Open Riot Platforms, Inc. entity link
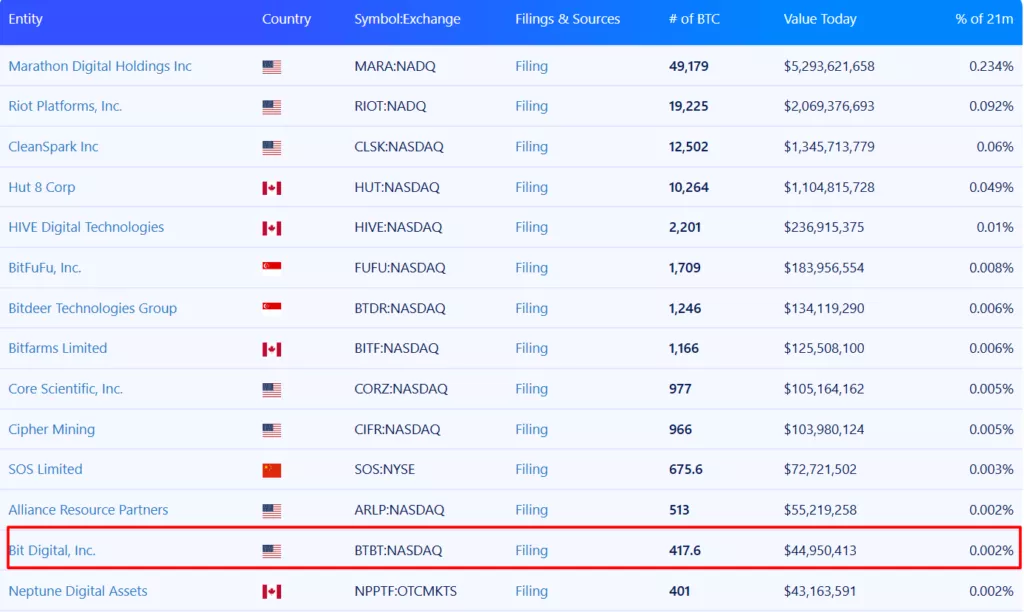The height and width of the screenshot is (612, 1024). point(65,106)
